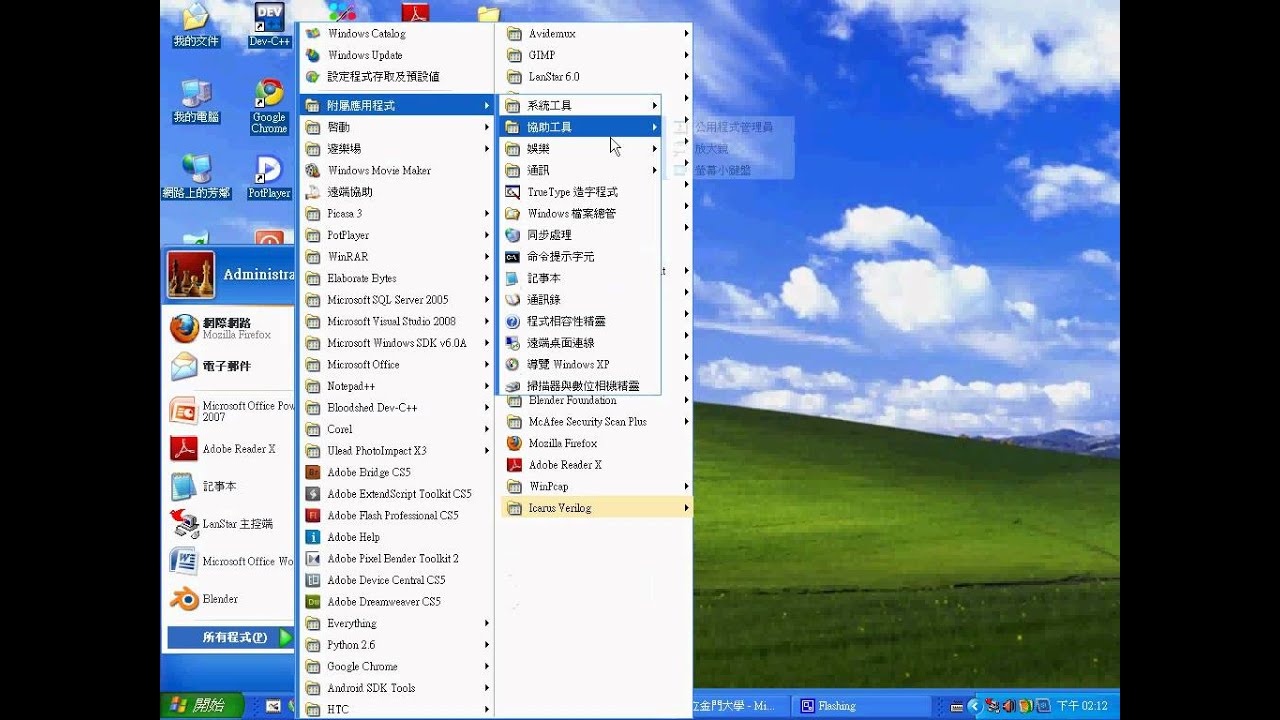Screen dimensions: 1280x720
Task: Open 掃描器與數位相機精靈
Action: pyautogui.click(x=580, y=386)
